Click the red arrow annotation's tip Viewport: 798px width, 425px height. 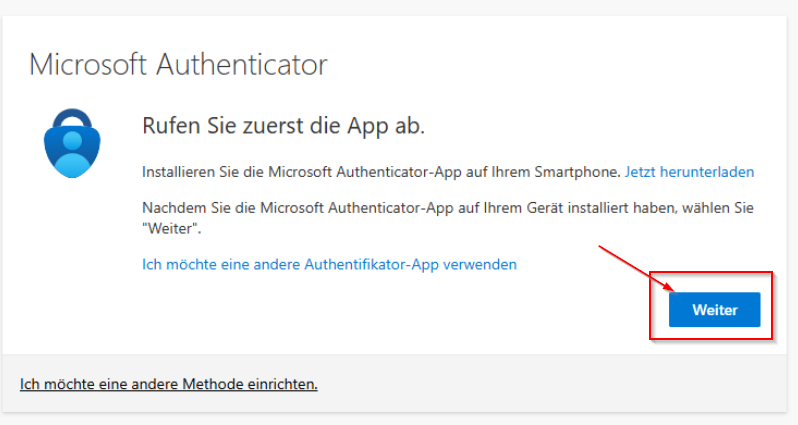669,293
